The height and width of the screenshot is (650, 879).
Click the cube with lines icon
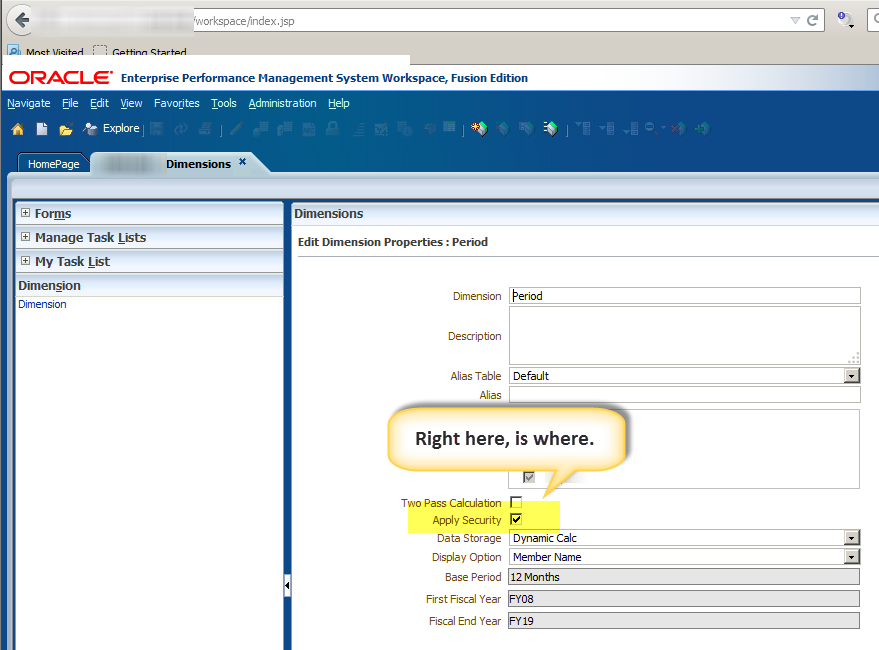click(550, 129)
